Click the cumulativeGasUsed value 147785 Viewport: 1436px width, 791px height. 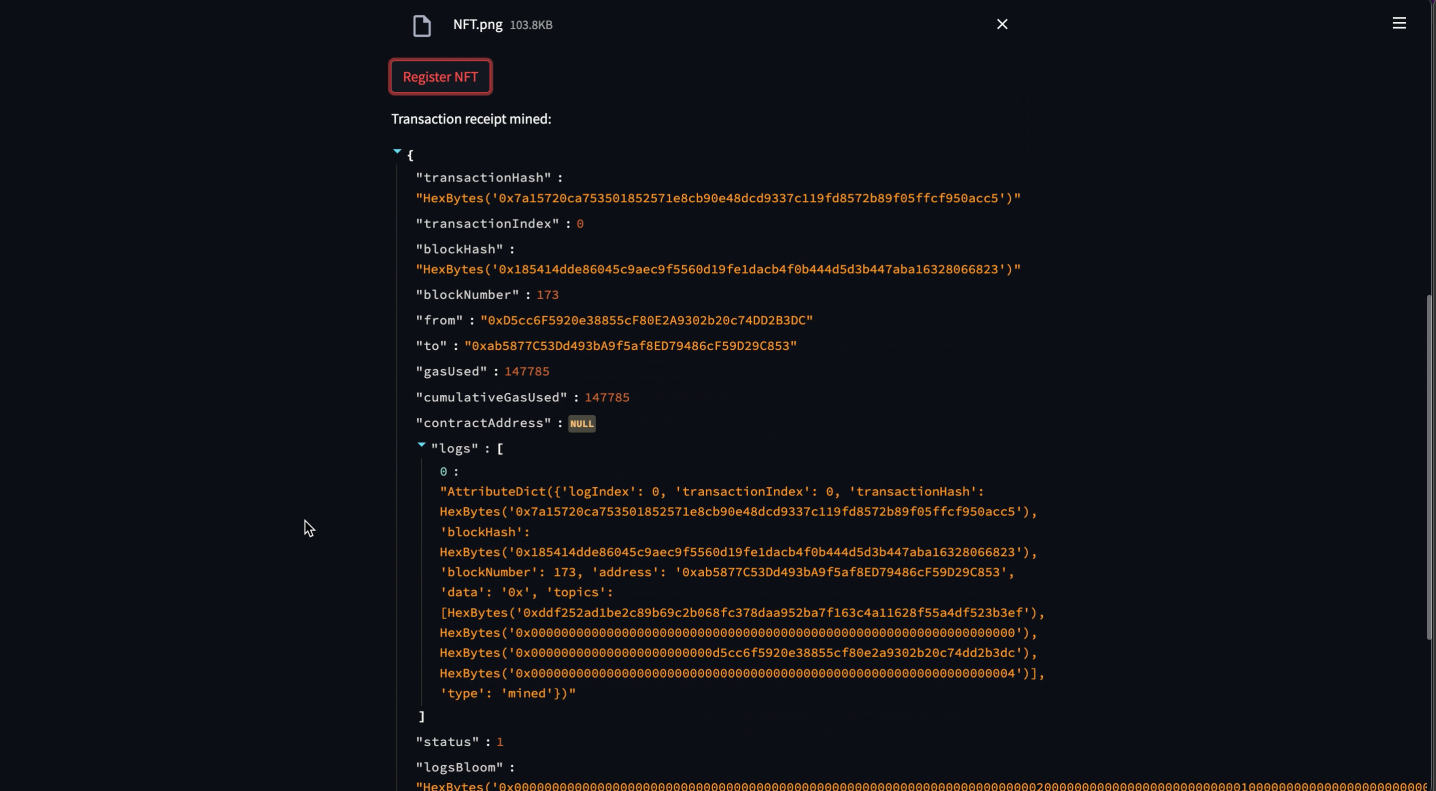click(x=607, y=397)
